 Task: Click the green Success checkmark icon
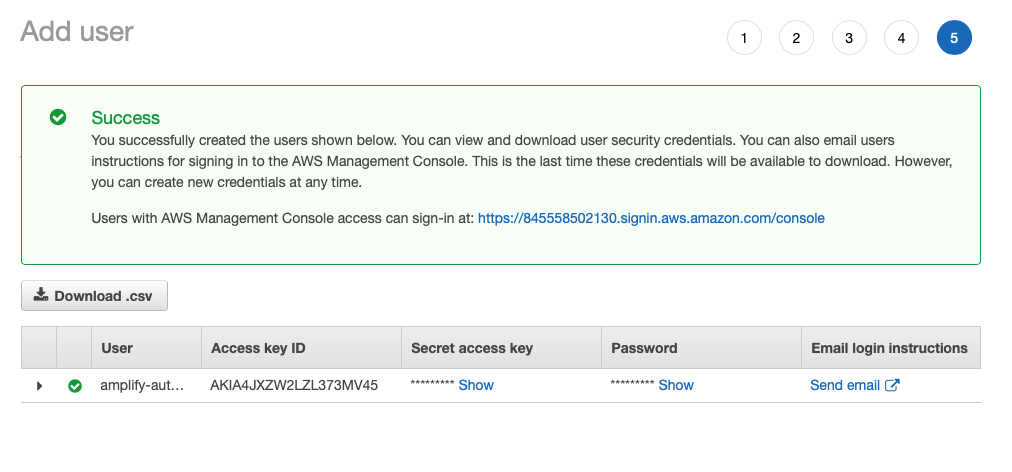[58, 117]
